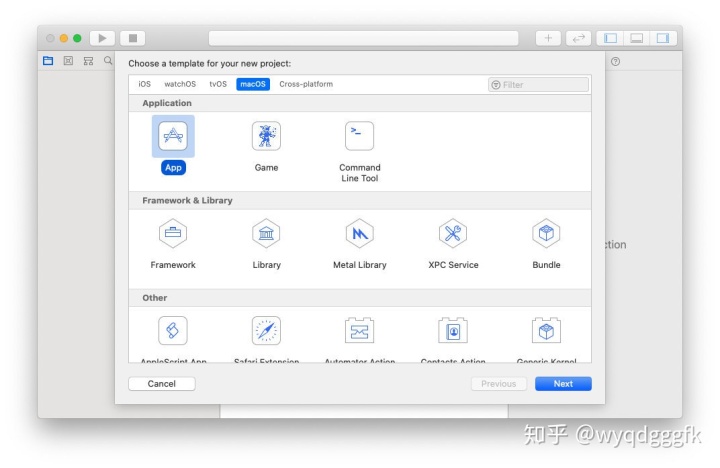Open the Library plus button in toolbar
Viewport: 720px width, 468px height.
click(548, 38)
